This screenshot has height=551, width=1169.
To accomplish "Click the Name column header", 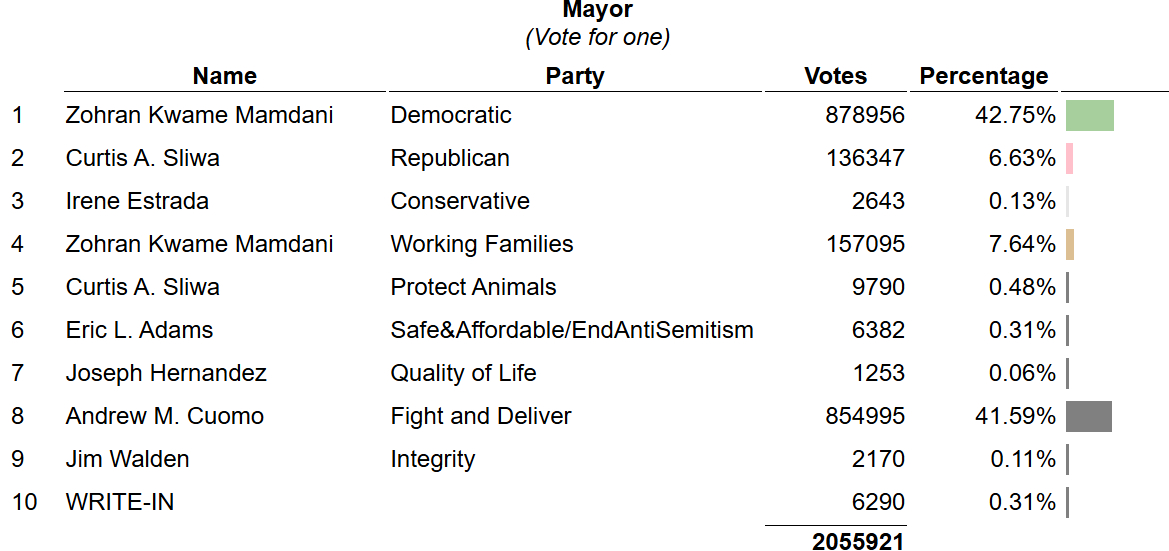I will [224, 76].
